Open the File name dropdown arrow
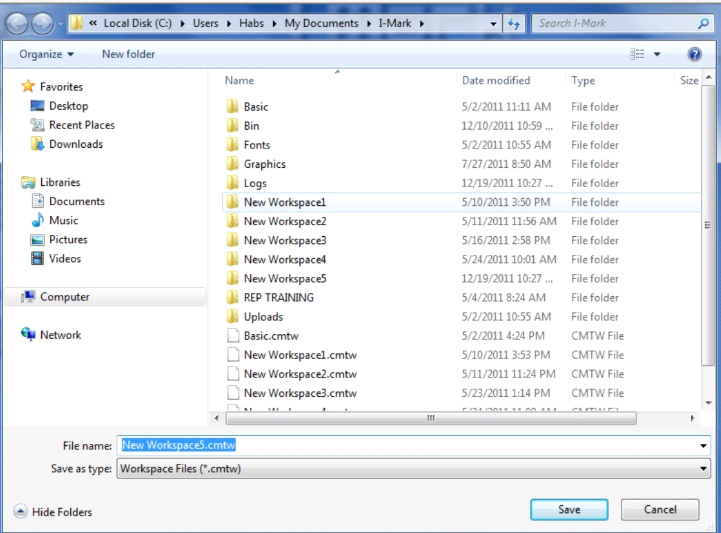Viewport: 721px width, 533px height. coord(703,446)
